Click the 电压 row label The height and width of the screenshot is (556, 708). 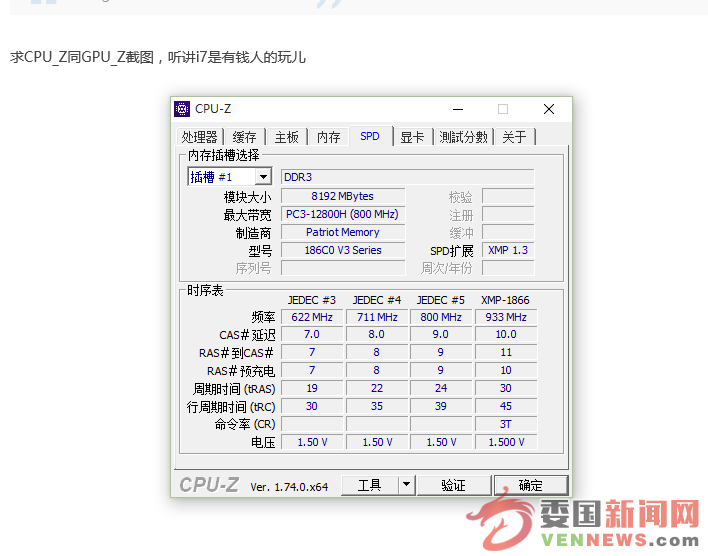(x=263, y=442)
